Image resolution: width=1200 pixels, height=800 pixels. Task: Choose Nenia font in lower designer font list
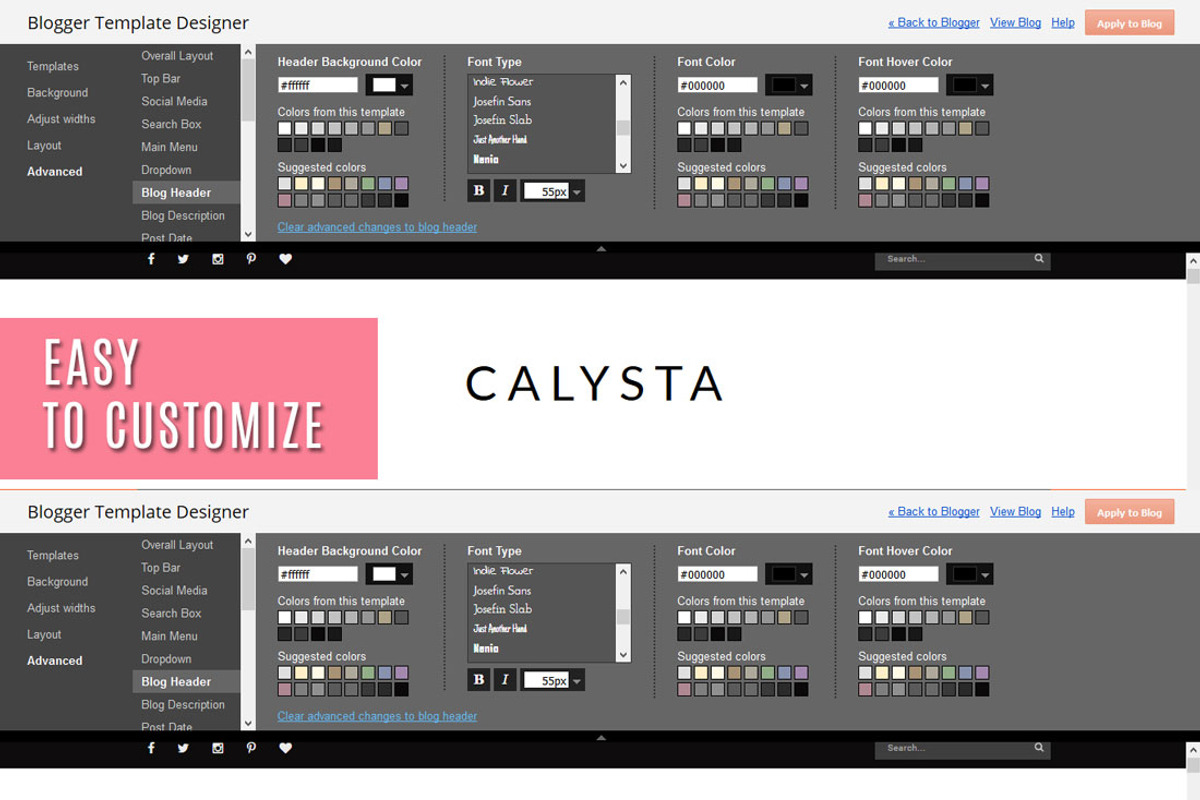tap(485, 648)
